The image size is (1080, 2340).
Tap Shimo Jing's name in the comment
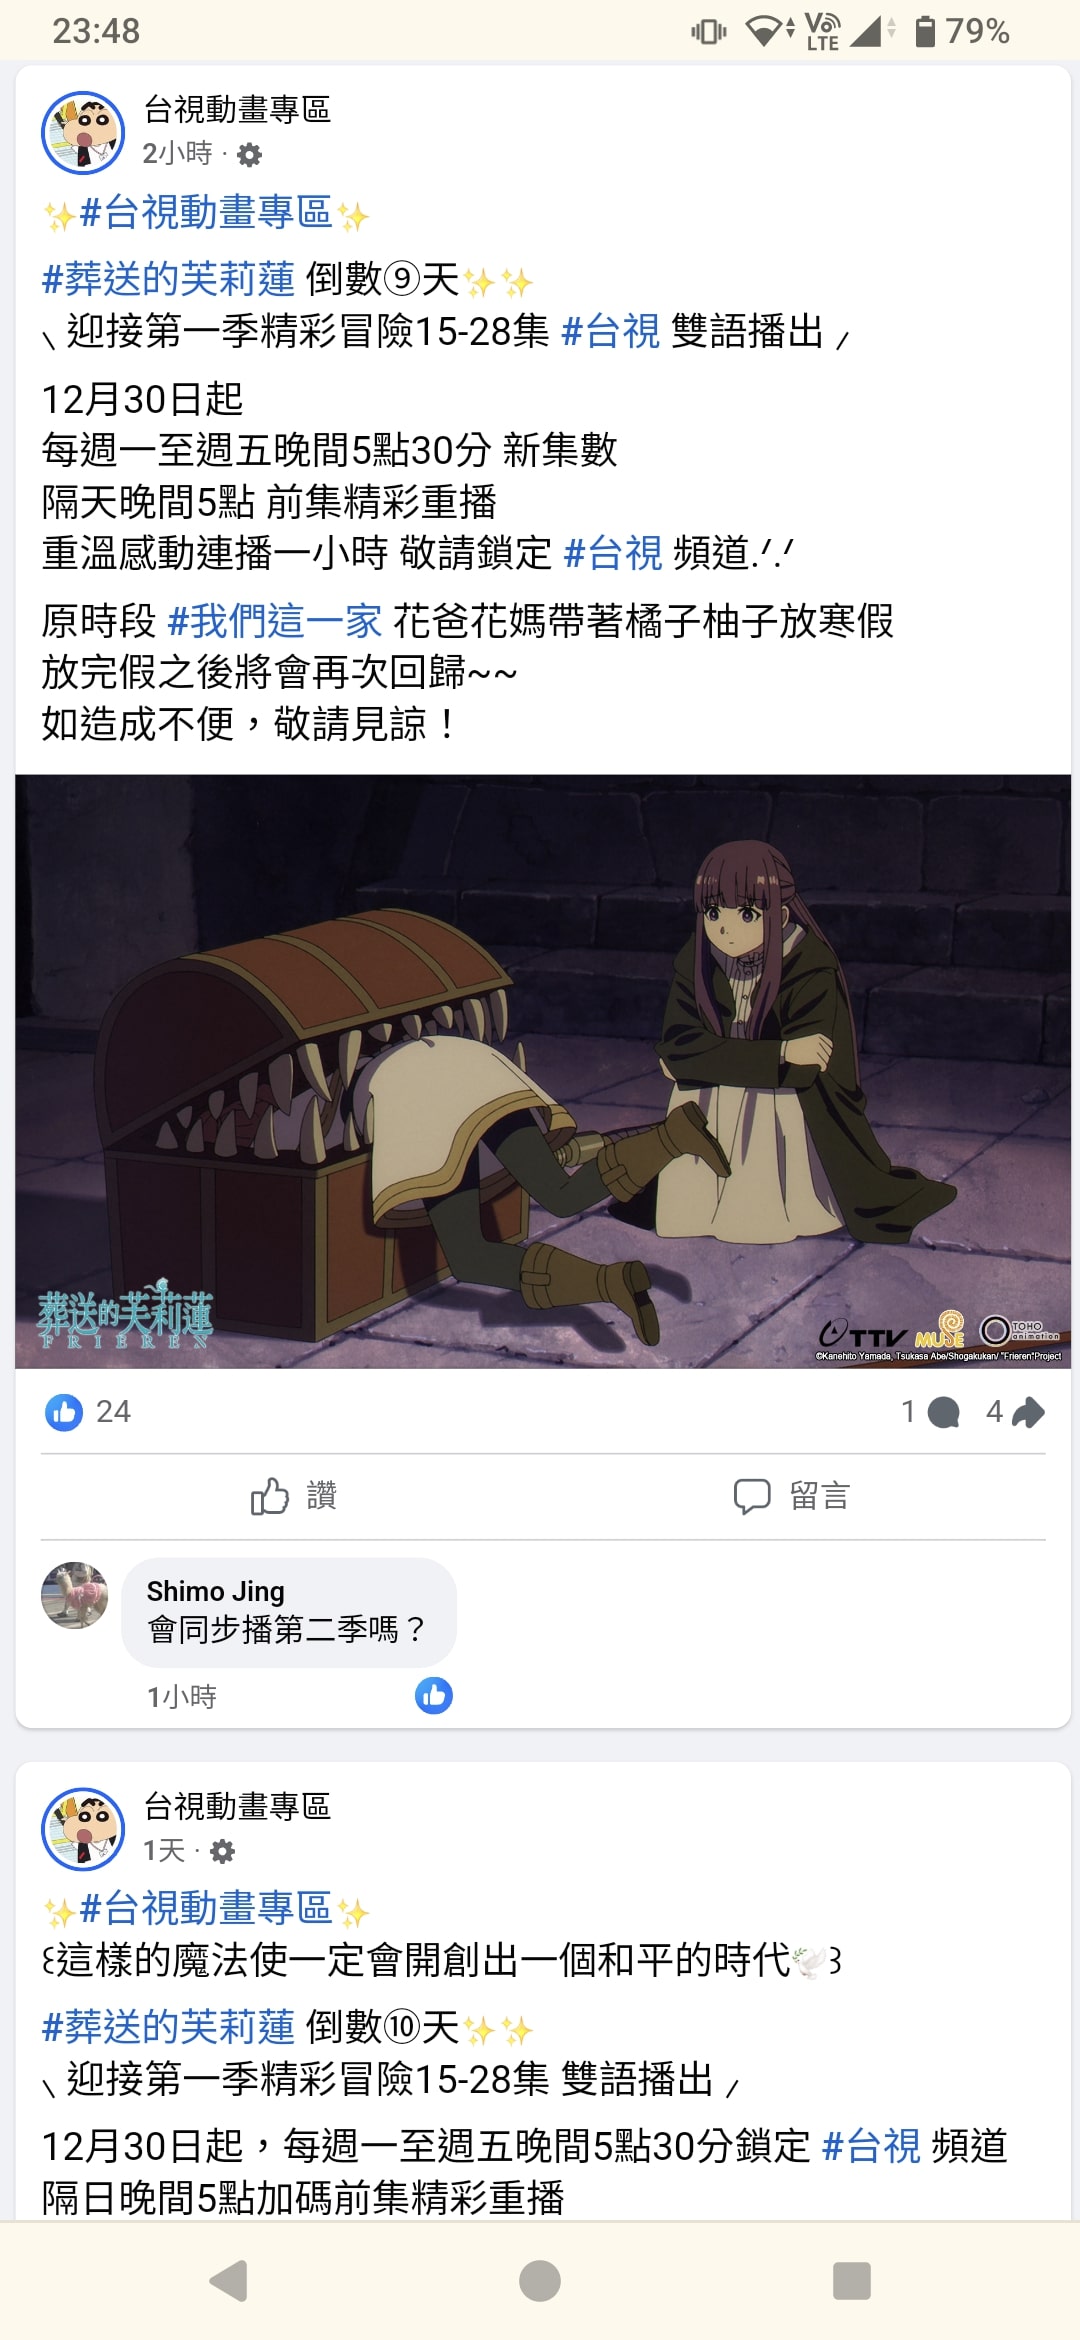pyautogui.click(x=216, y=1591)
